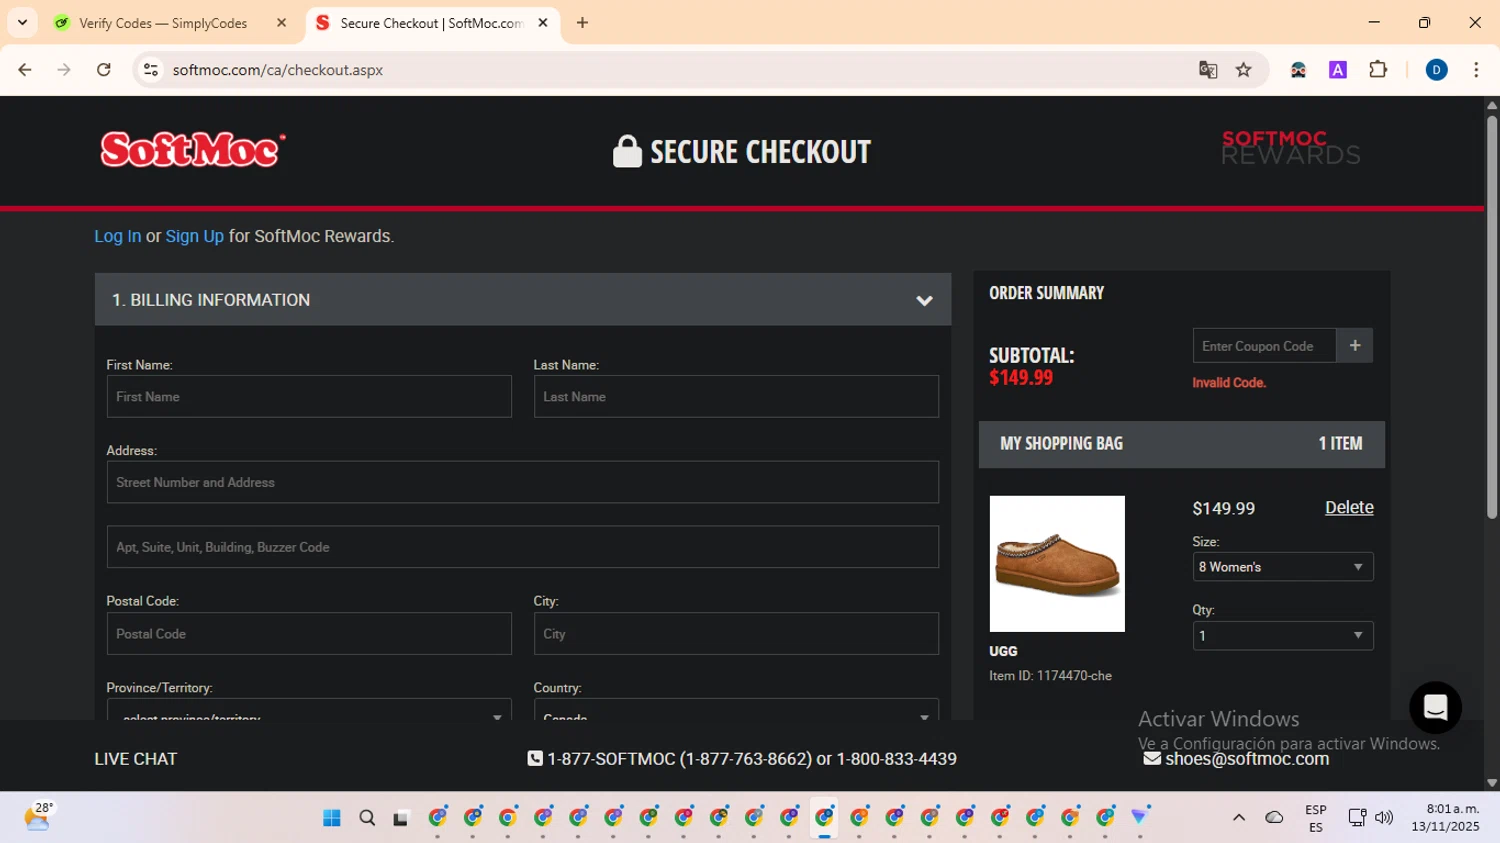
Task: Click the Street Number and Address field
Action: [x=523, y=482]
